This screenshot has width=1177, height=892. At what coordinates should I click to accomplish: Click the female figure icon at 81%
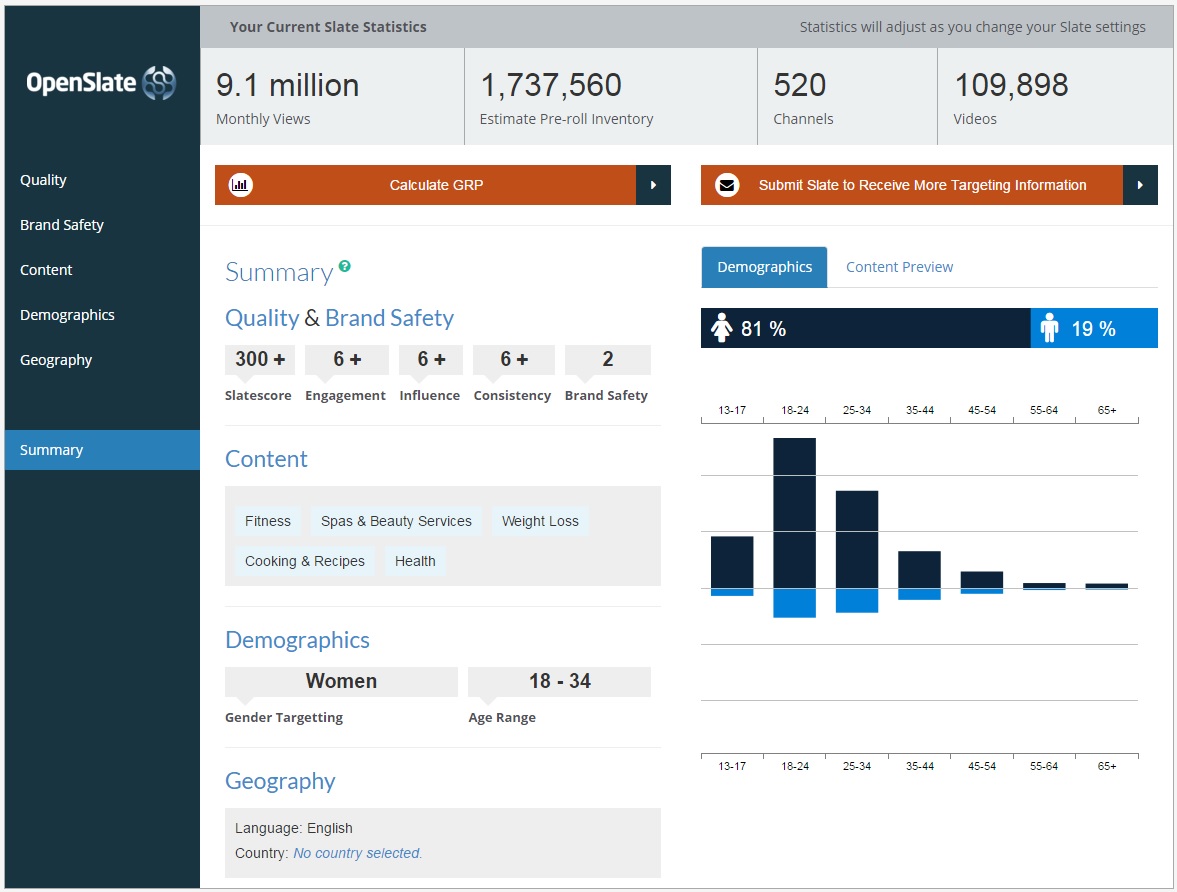[721, 328]
